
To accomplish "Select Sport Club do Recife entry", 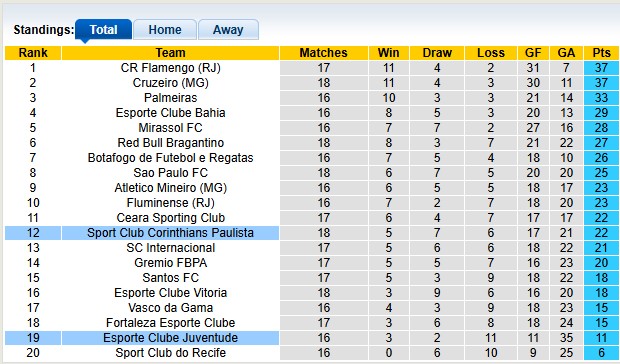I will (170, 353).
